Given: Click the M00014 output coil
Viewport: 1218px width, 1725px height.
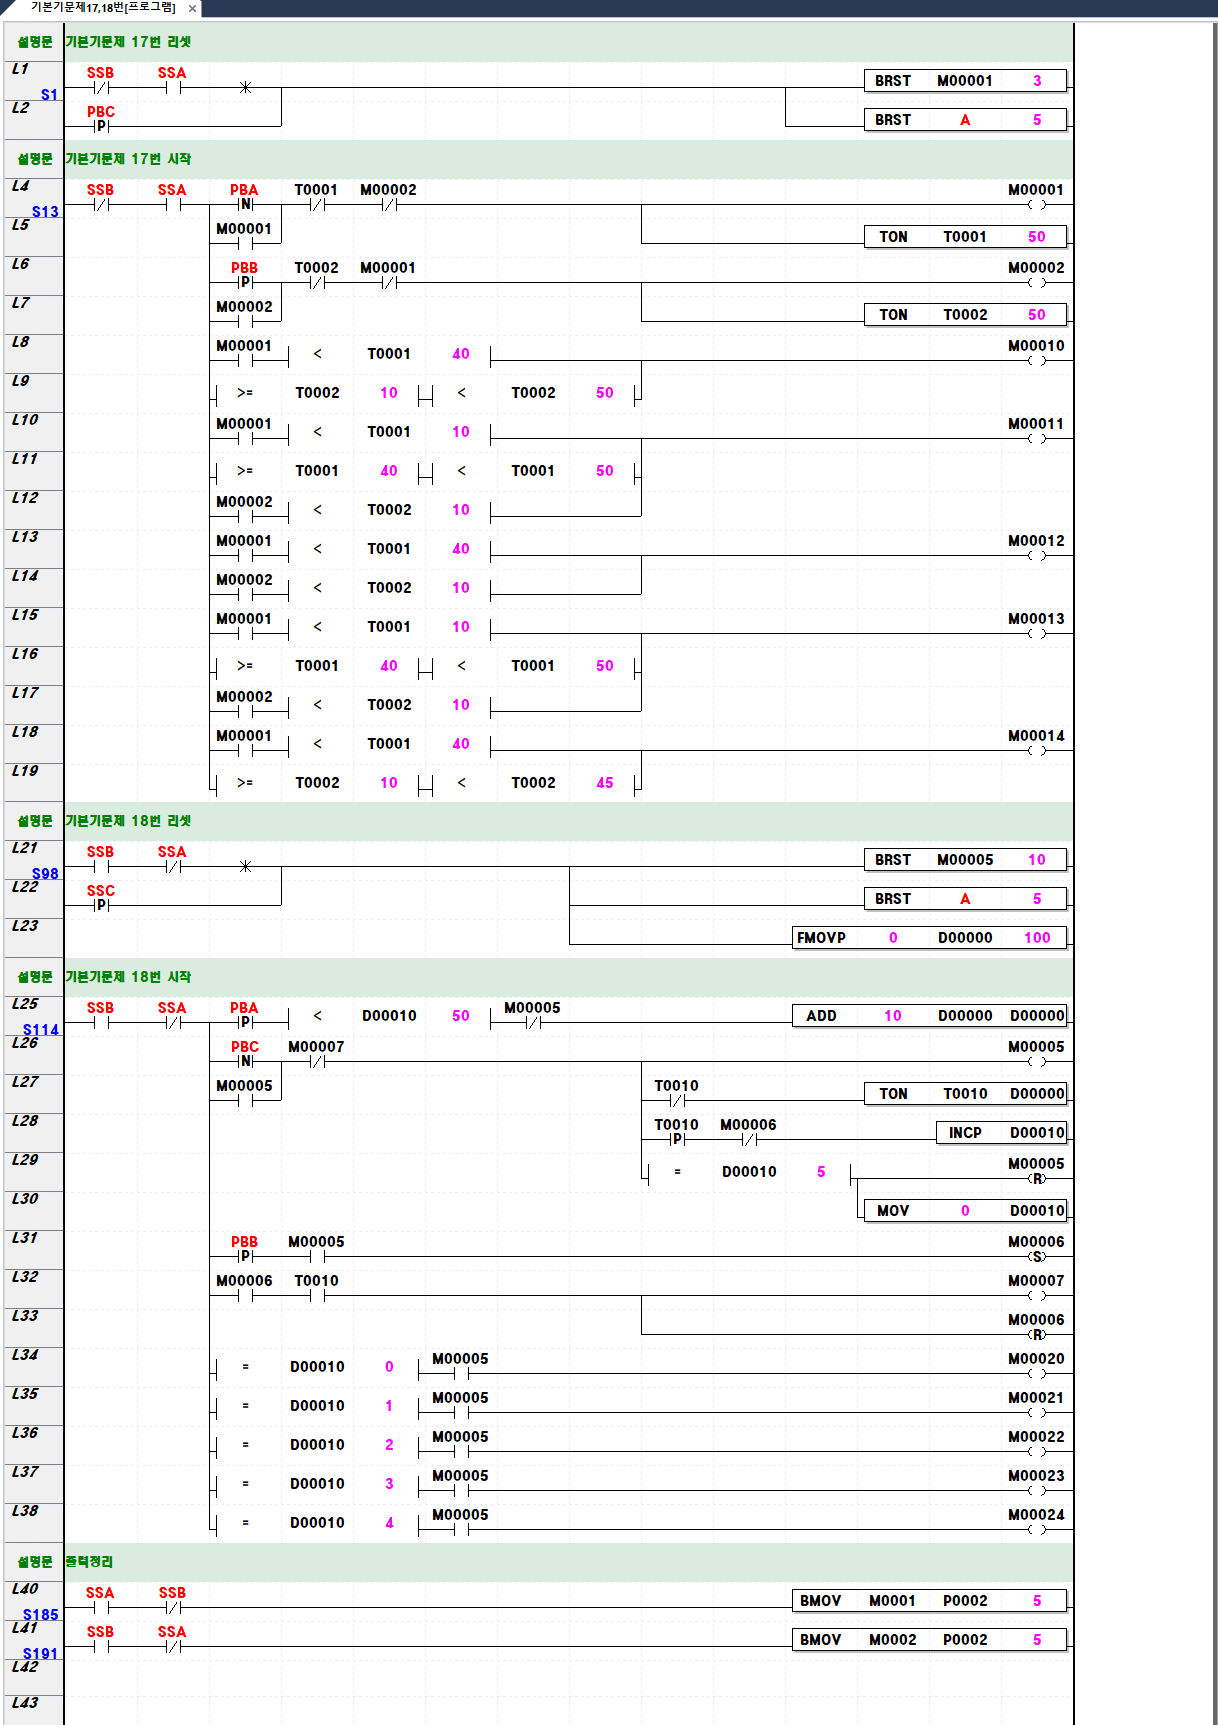Looking at the screenshot, I should point(1036,750).
